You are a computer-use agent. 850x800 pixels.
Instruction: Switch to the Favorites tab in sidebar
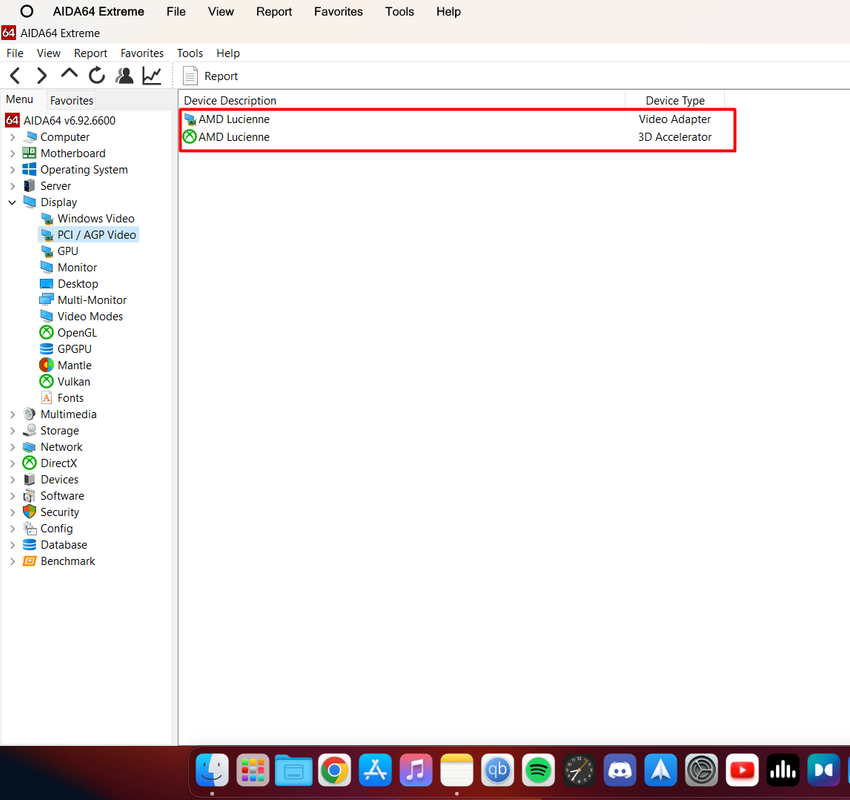pos(72,100)
